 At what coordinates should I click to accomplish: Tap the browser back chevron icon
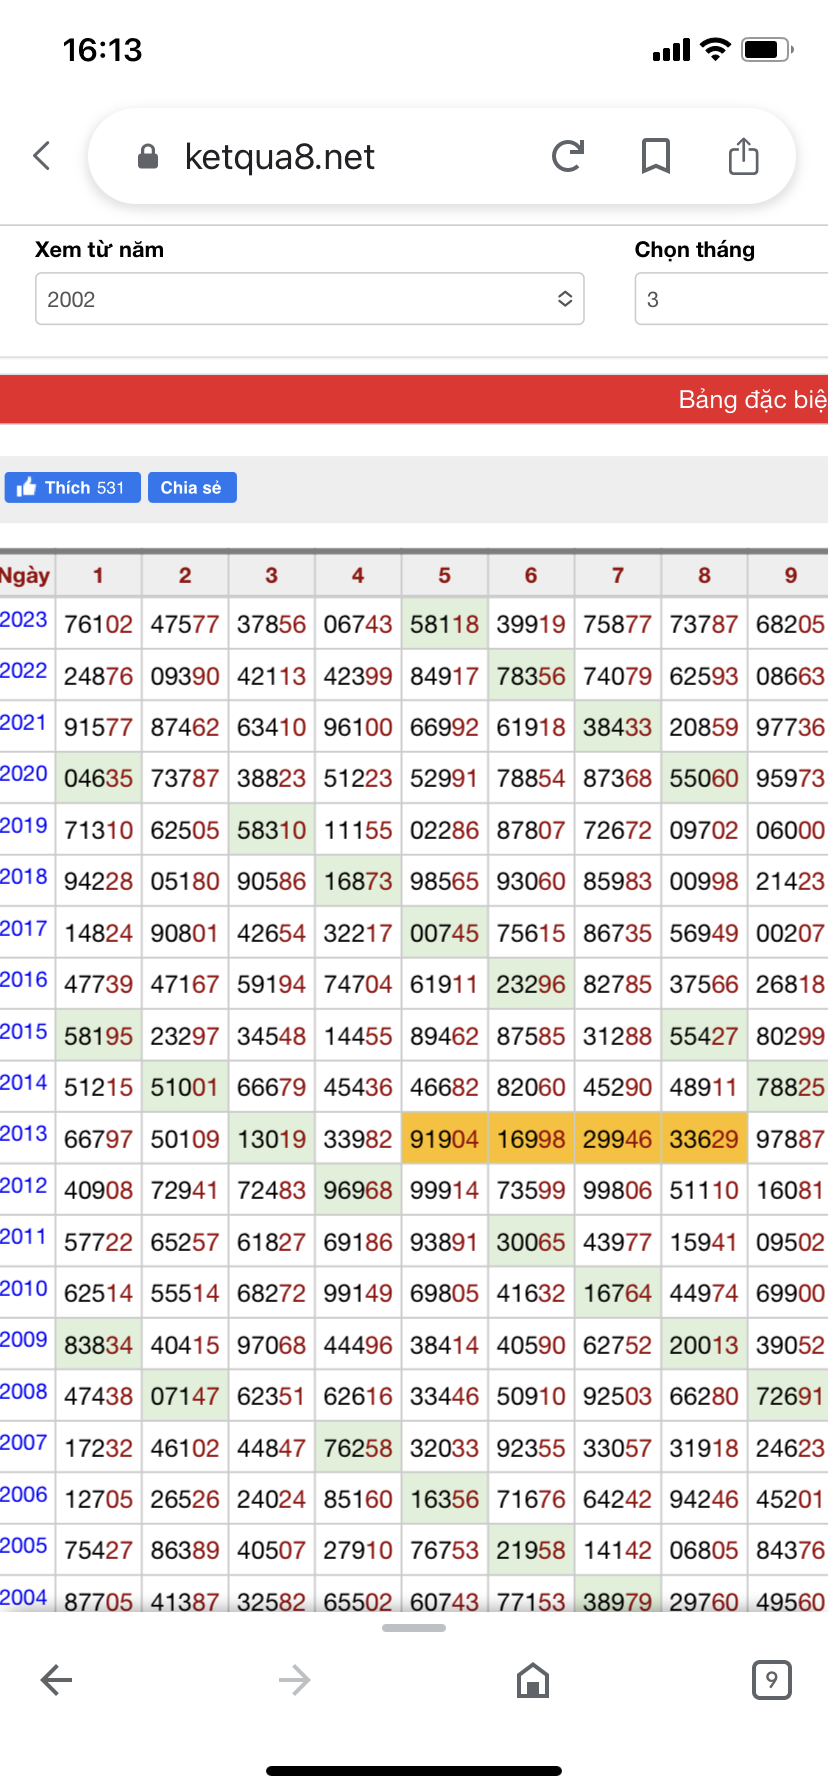click(x=41, y=156)
